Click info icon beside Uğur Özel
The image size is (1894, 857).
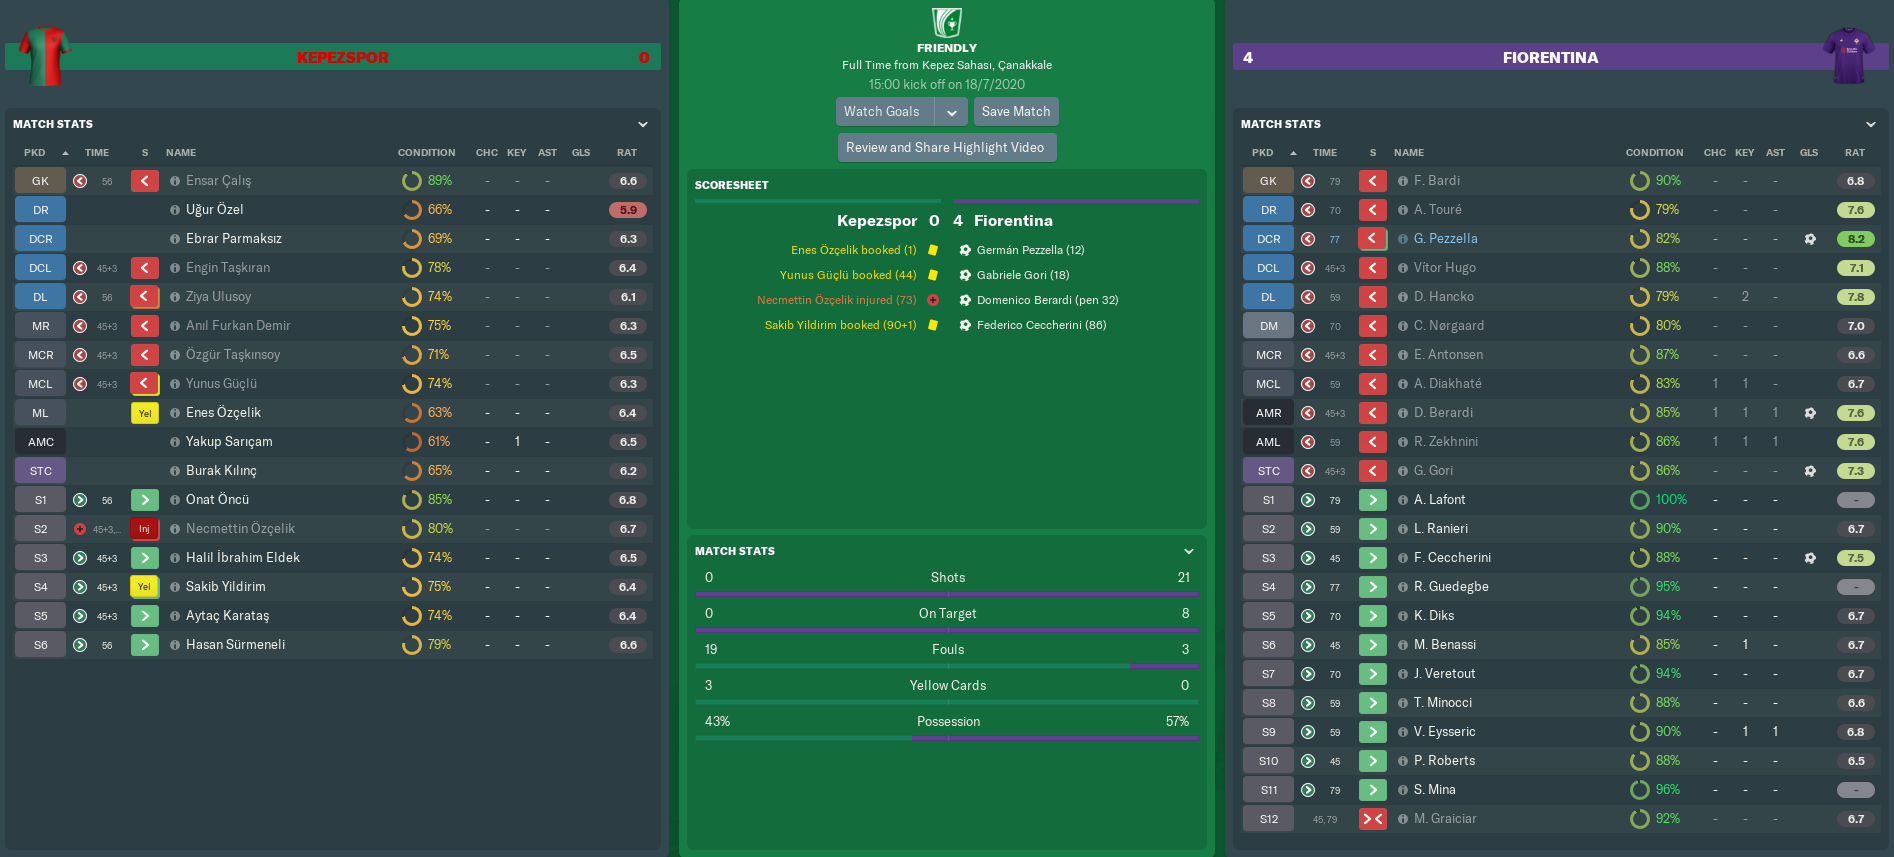pos(175,210)
